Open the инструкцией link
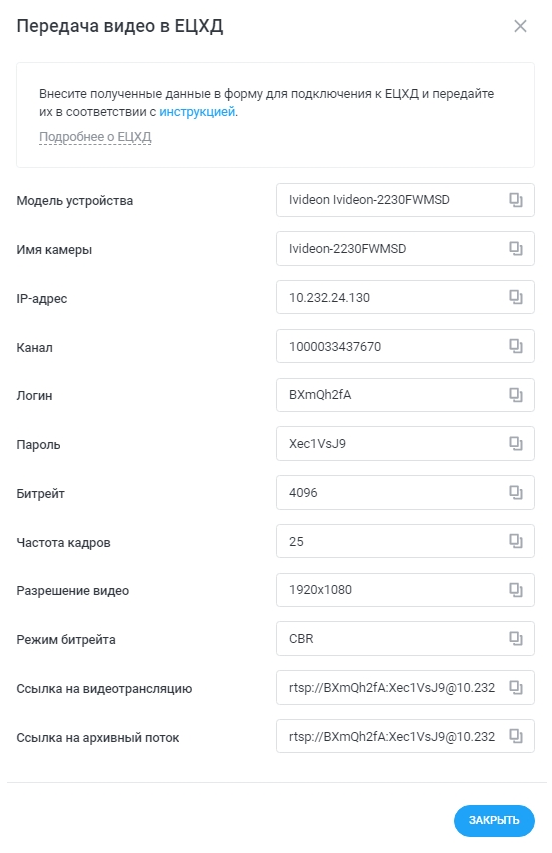 coord(197,112)
